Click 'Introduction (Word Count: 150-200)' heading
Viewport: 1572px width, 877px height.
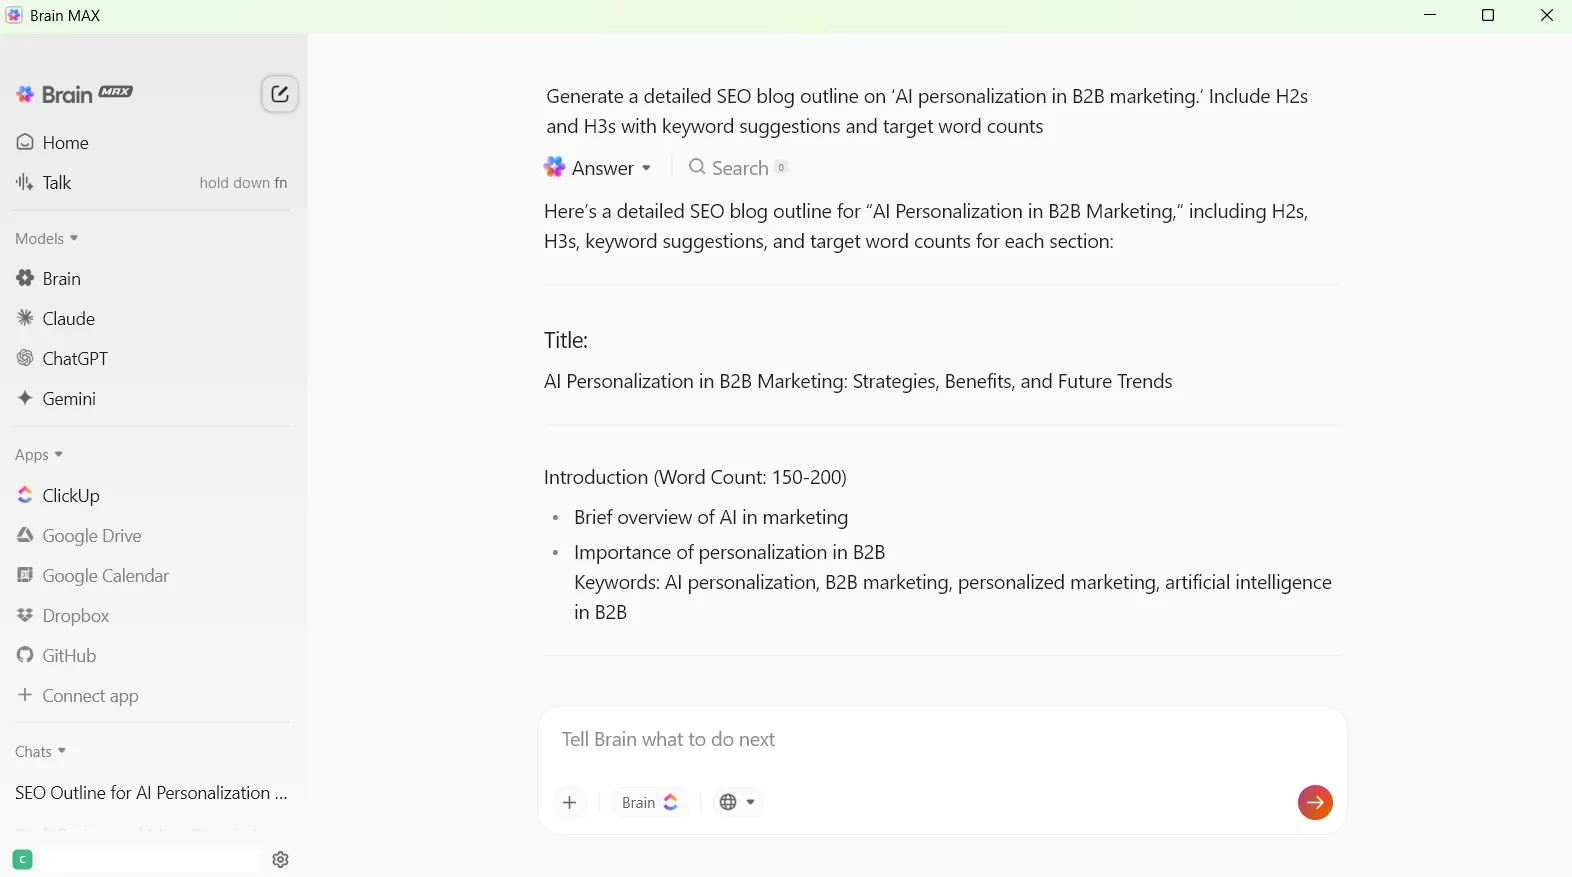click(695, 478)
